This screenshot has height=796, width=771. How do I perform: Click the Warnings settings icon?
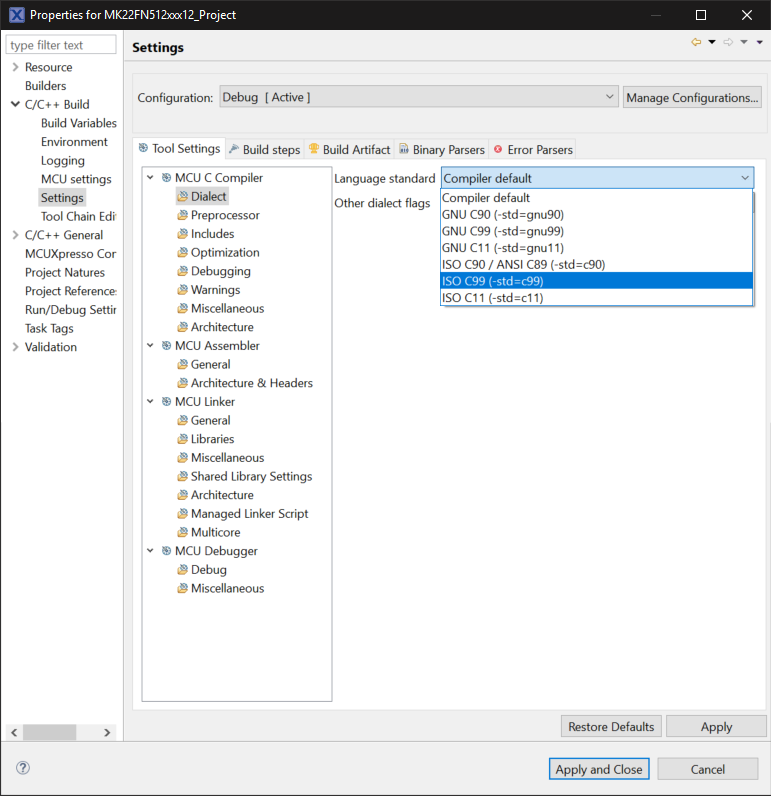182,290
